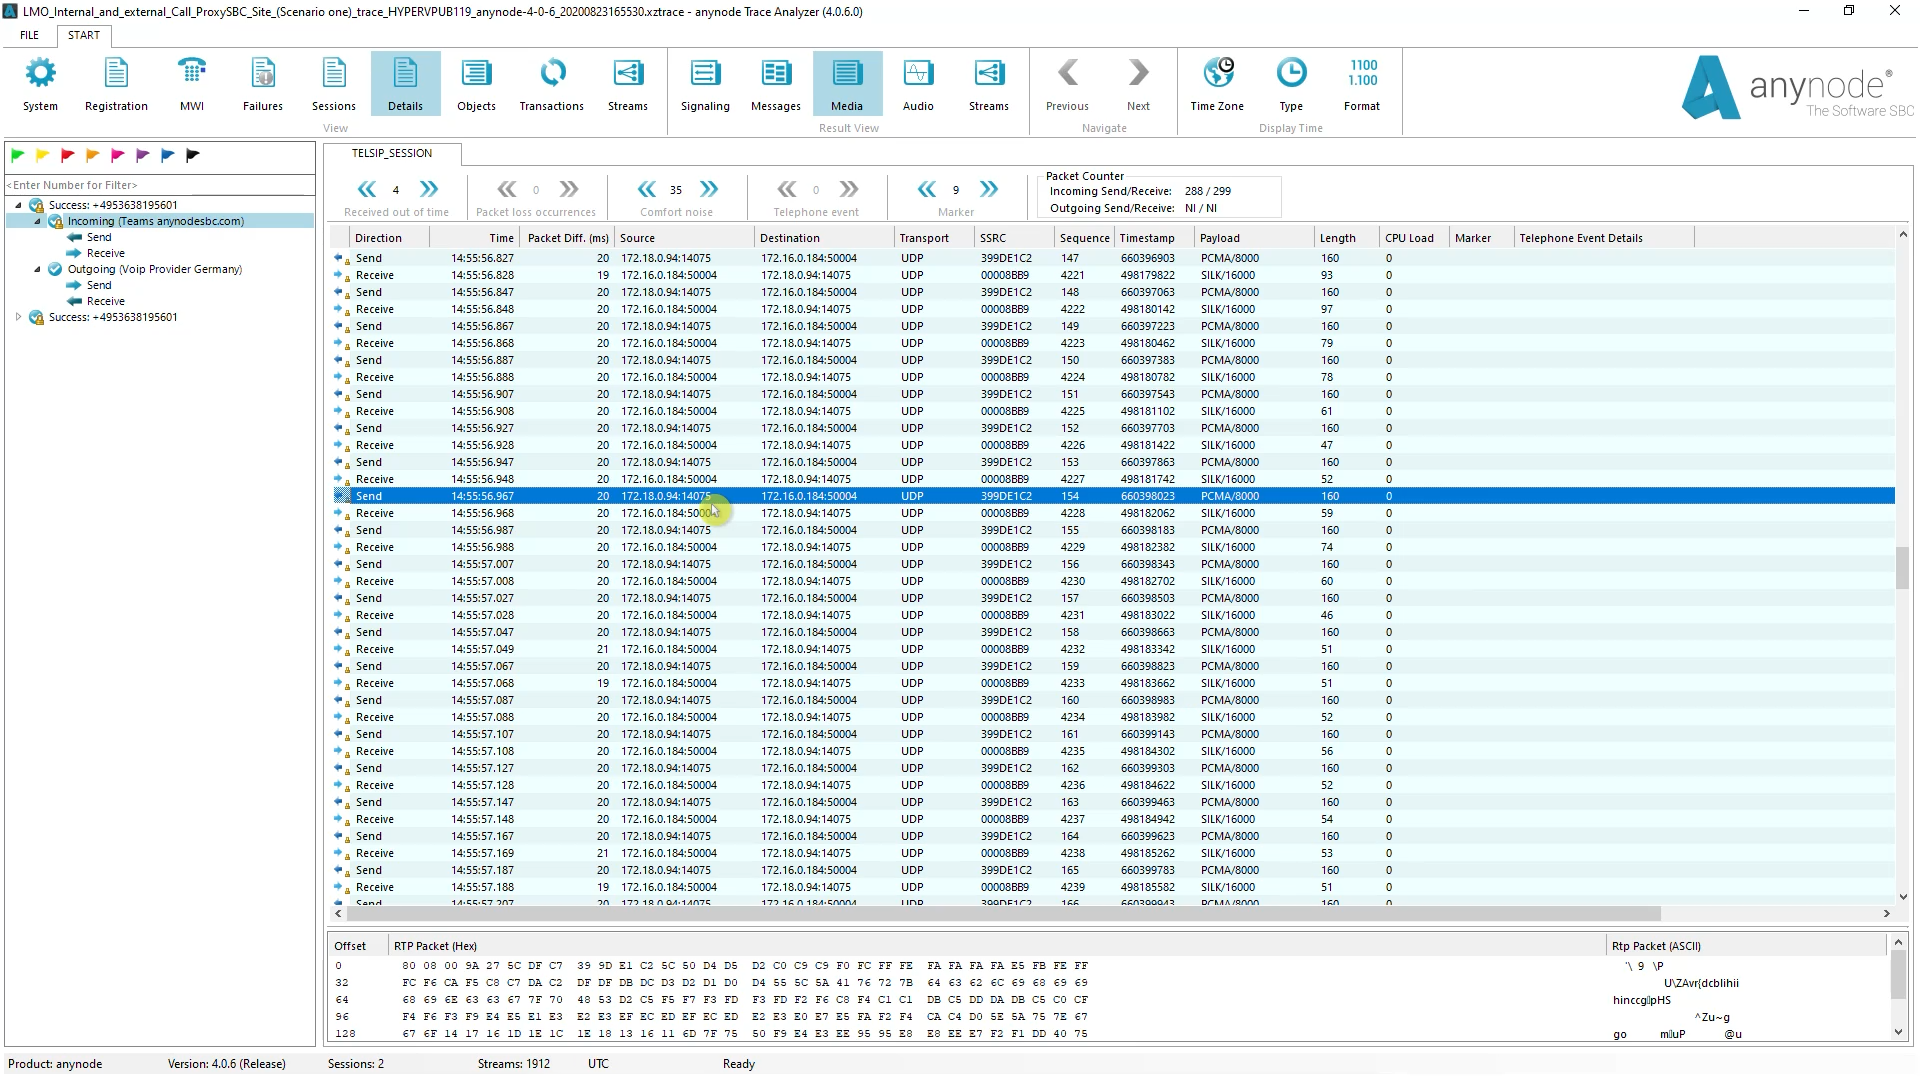The image size is (1920, 1080).
Task: Filter by the blue flag
Action: (x=167, y=155)
